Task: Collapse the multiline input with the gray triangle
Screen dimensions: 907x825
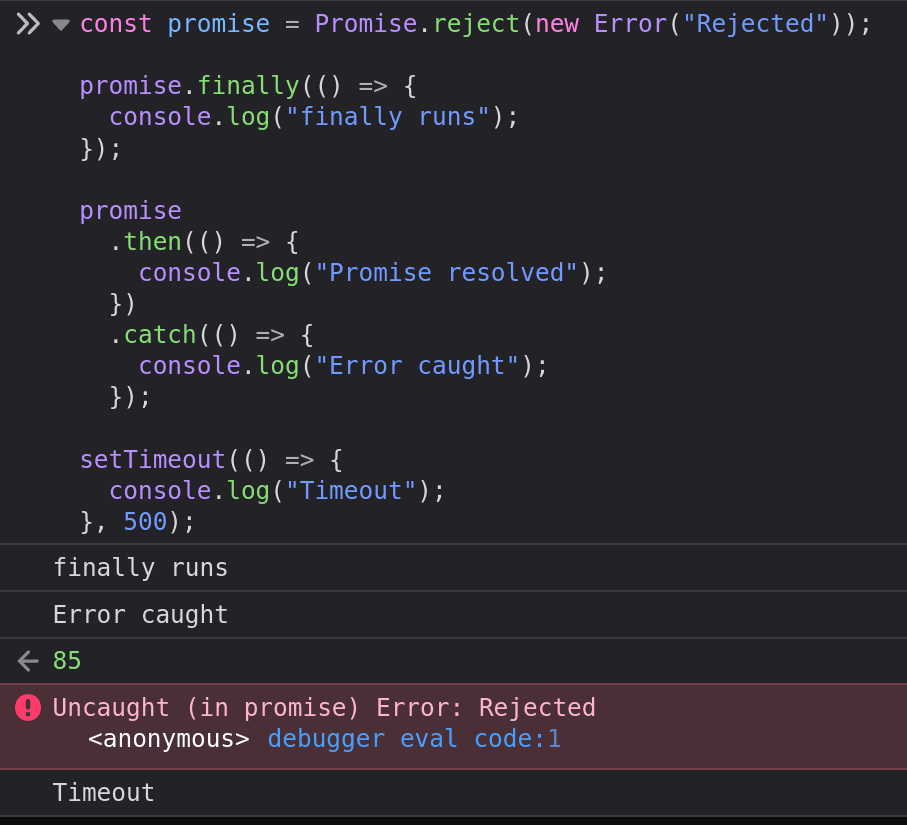Action: tap(60, 25)
